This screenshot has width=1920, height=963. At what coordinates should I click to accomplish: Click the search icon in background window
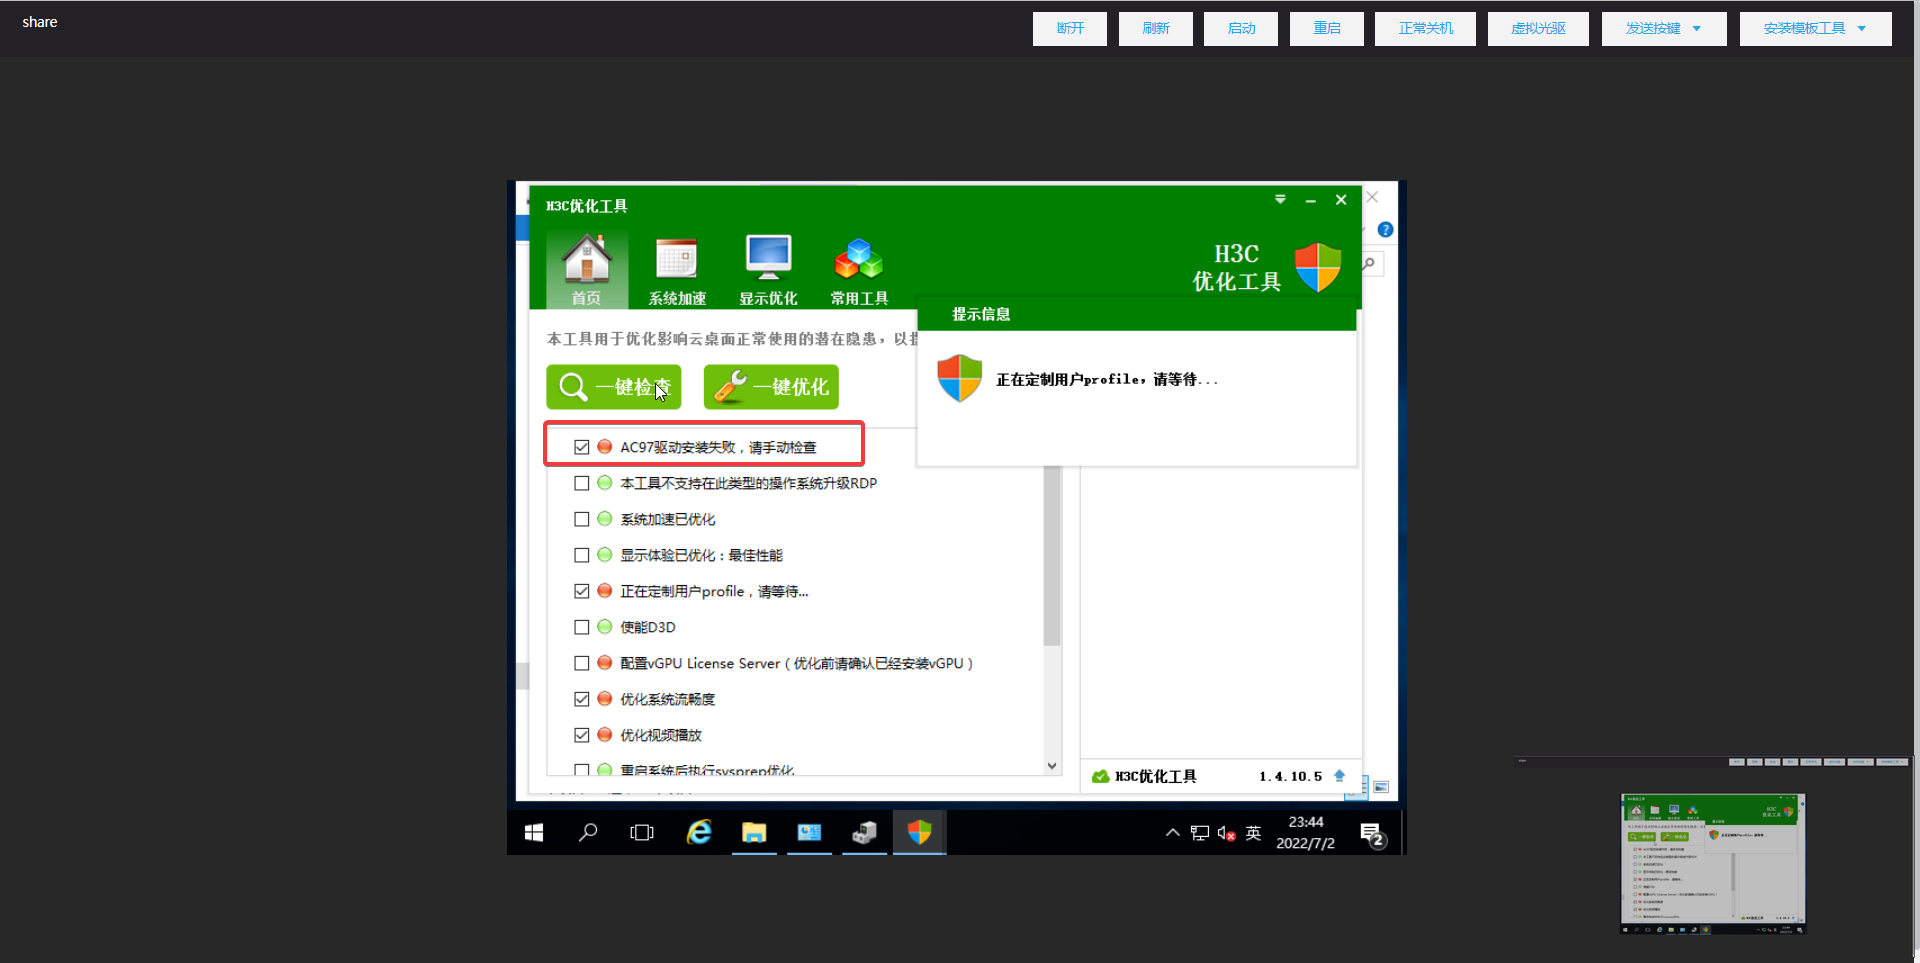pyautogui.click(x=1369, y=264)
